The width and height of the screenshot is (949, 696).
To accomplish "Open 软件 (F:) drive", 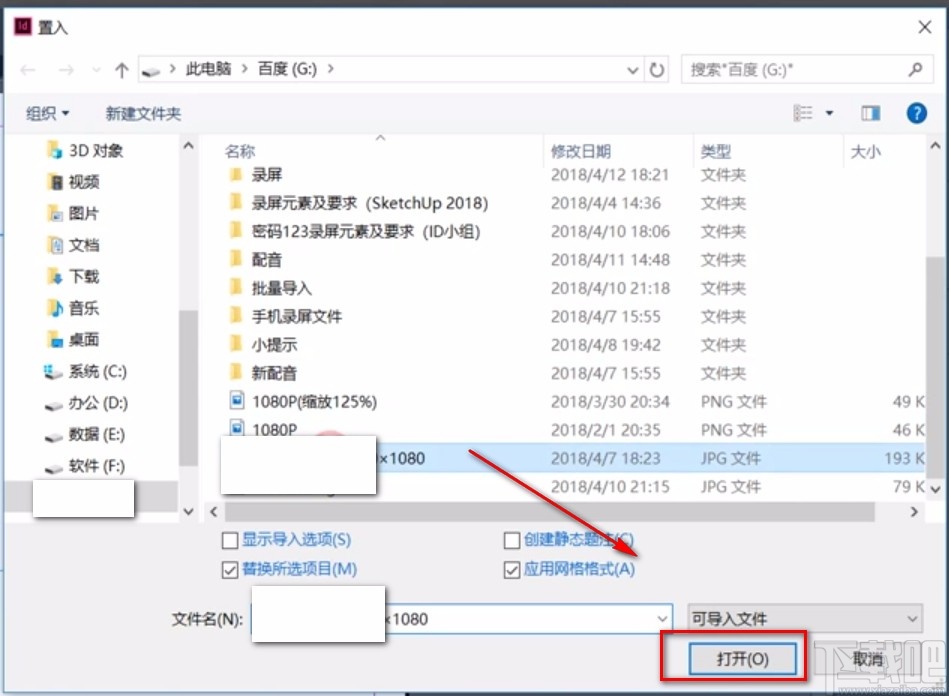I will pos(85,465).
